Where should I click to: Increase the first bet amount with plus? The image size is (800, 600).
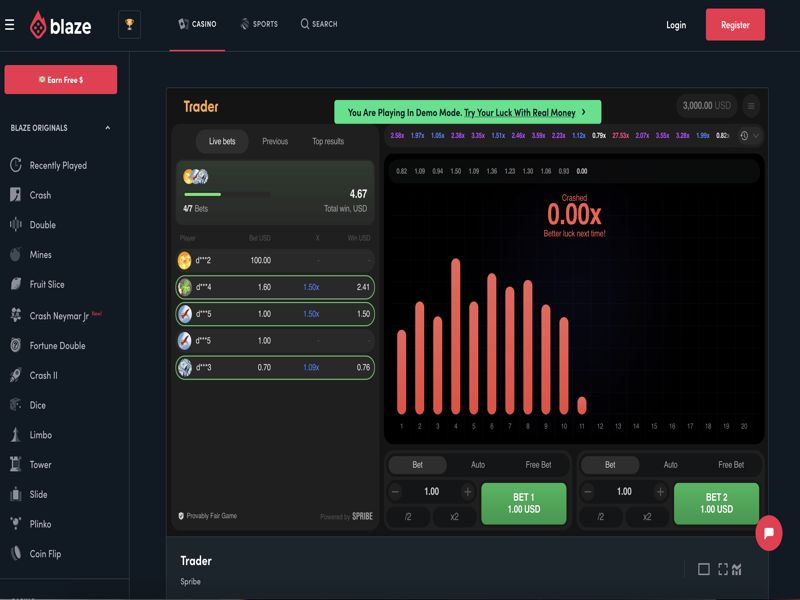click(467, 492)
